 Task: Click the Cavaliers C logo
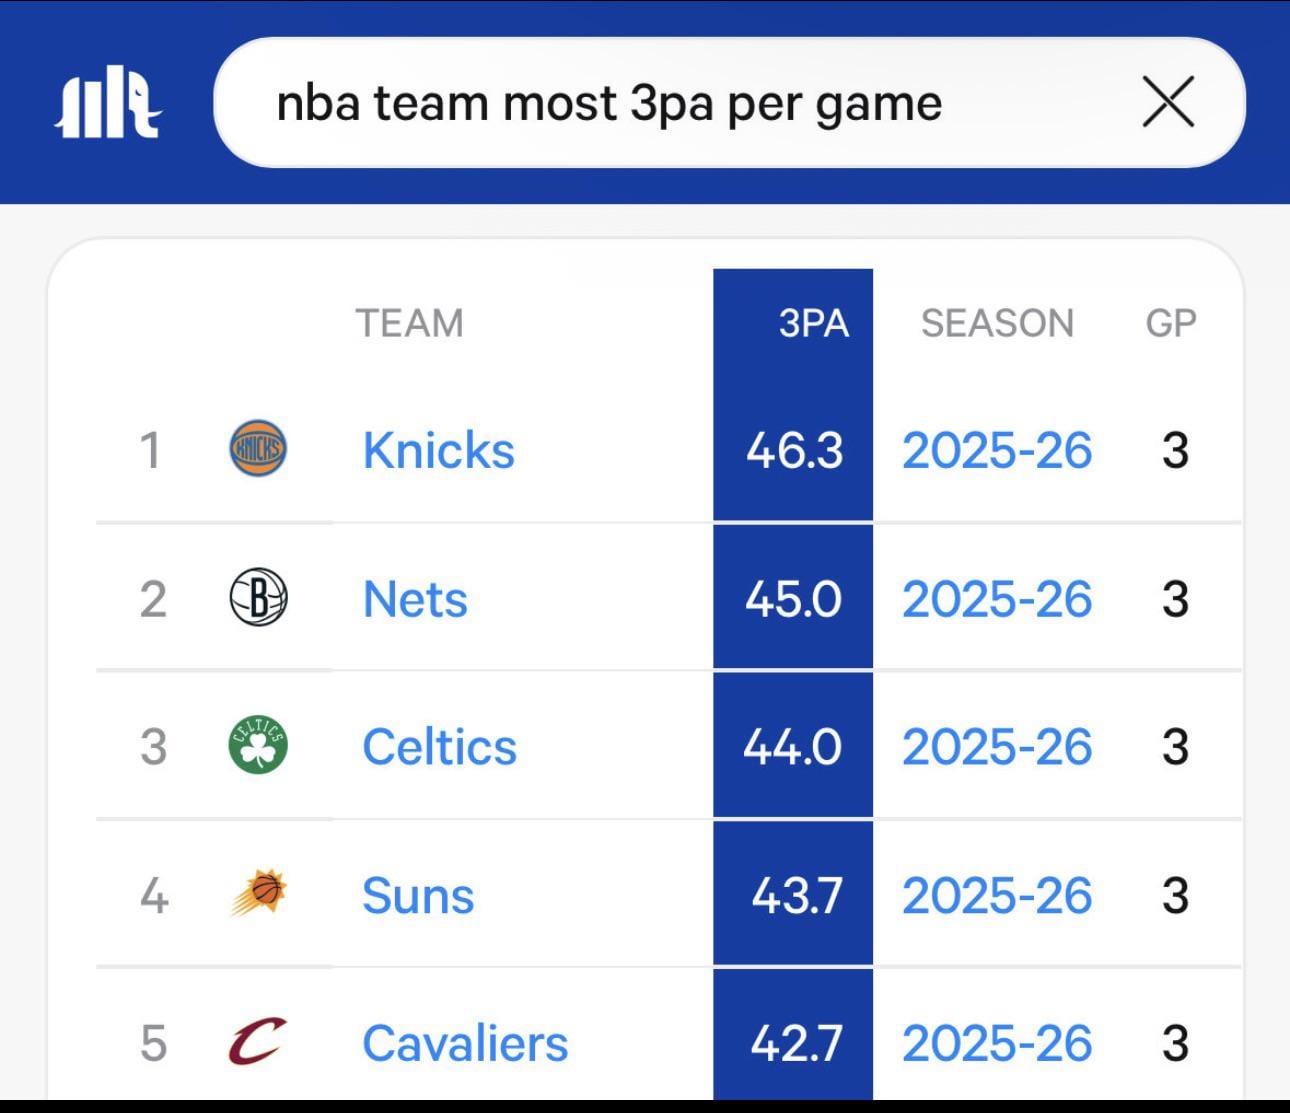256,1042
